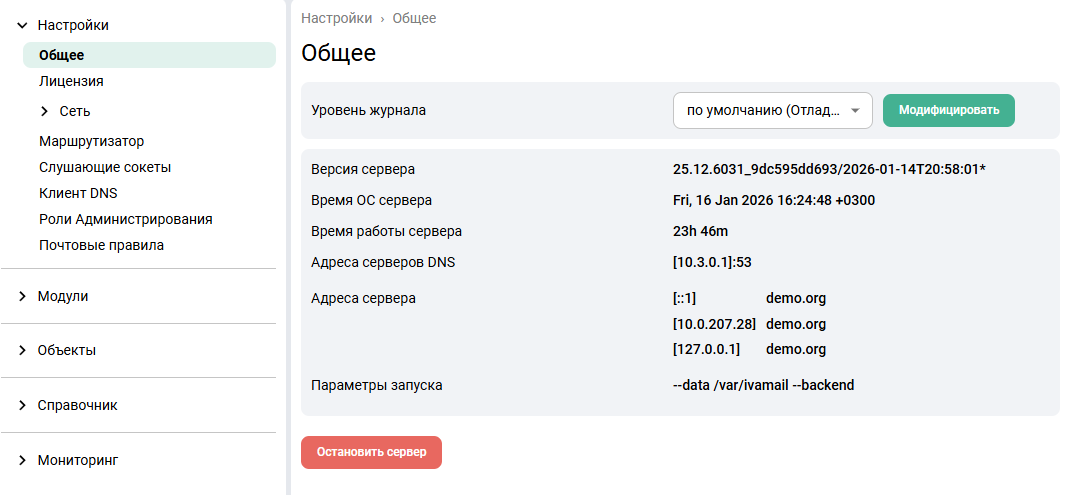Open Роли Администрирования page
The height and width of the screenshot is (495, 1067).
click(x=125, y=219)
